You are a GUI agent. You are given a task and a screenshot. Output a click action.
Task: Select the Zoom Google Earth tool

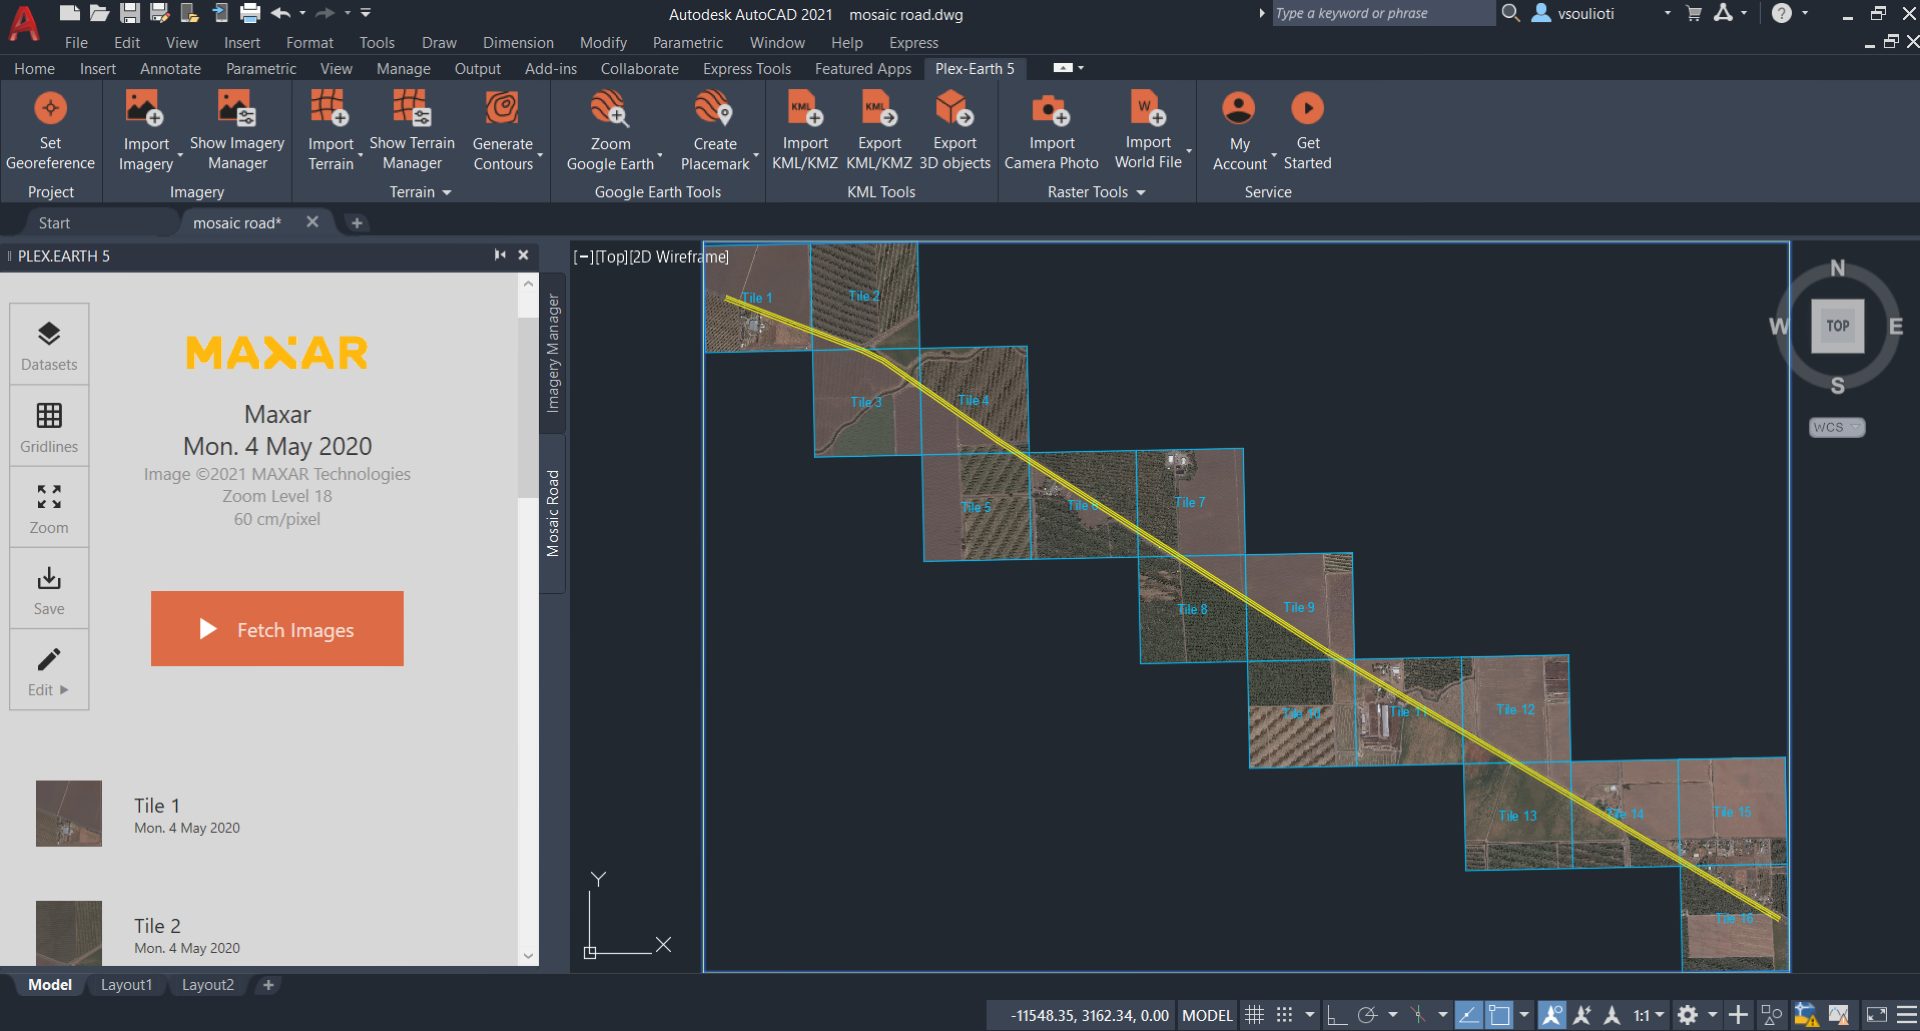[x=609, y=109]
